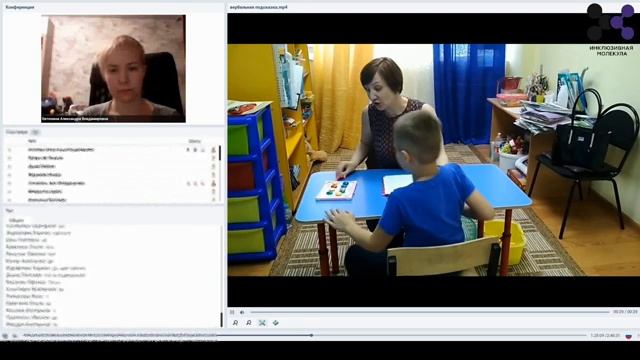This screenshot has height=360, width=640.
Task: Click the dark microphone icon in top participant row
Action: point(188,150)
